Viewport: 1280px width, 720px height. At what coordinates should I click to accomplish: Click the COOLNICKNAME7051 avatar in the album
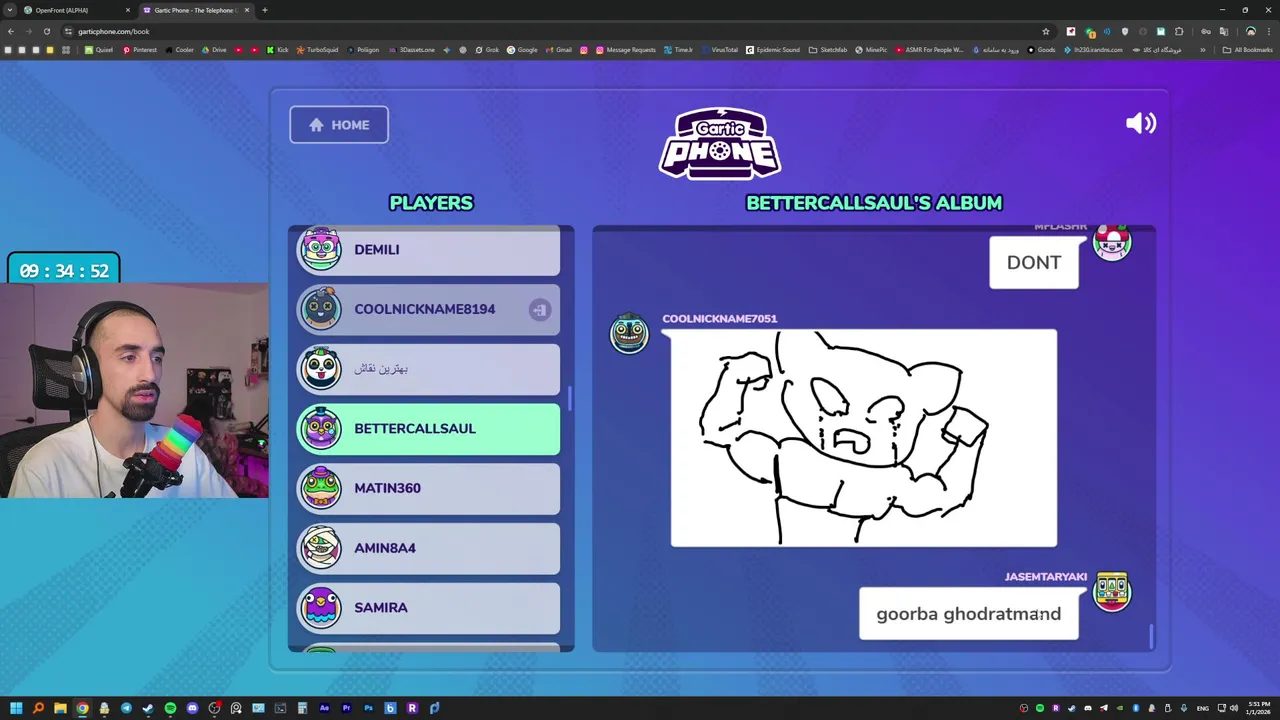629,333
